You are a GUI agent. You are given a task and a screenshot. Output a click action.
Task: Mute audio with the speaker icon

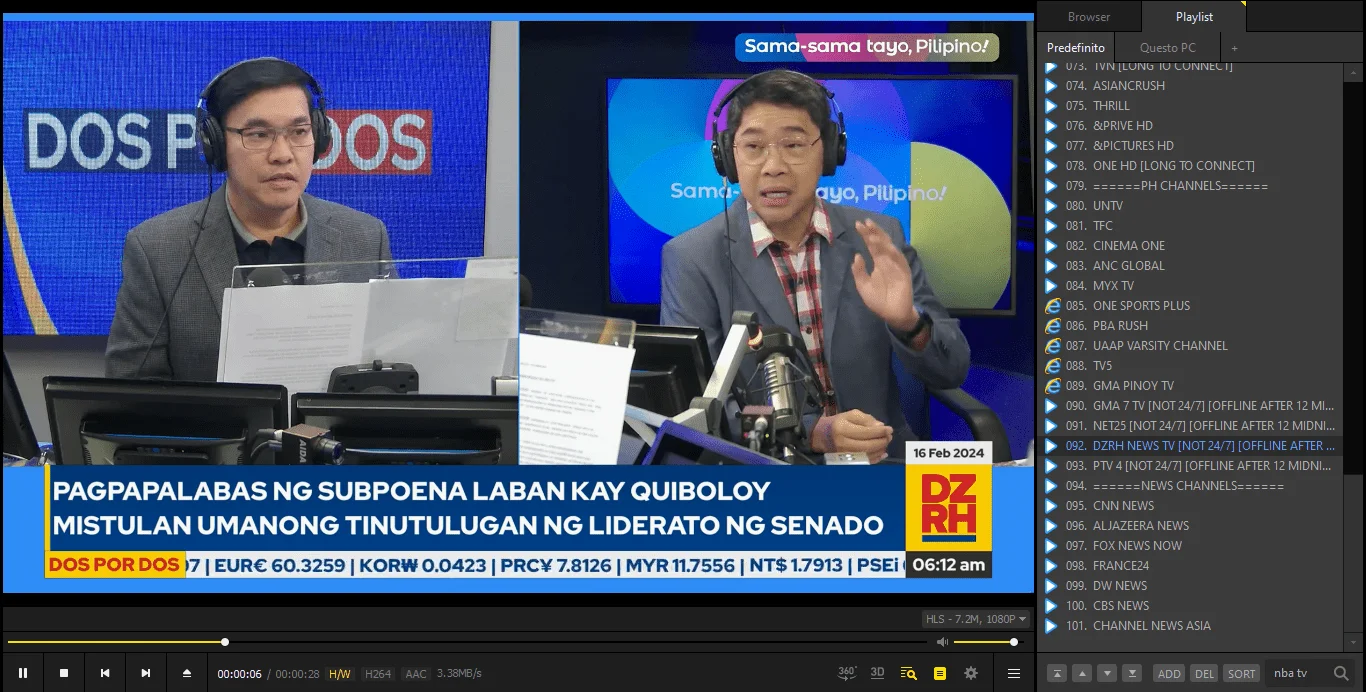click(x=942, y=642)
